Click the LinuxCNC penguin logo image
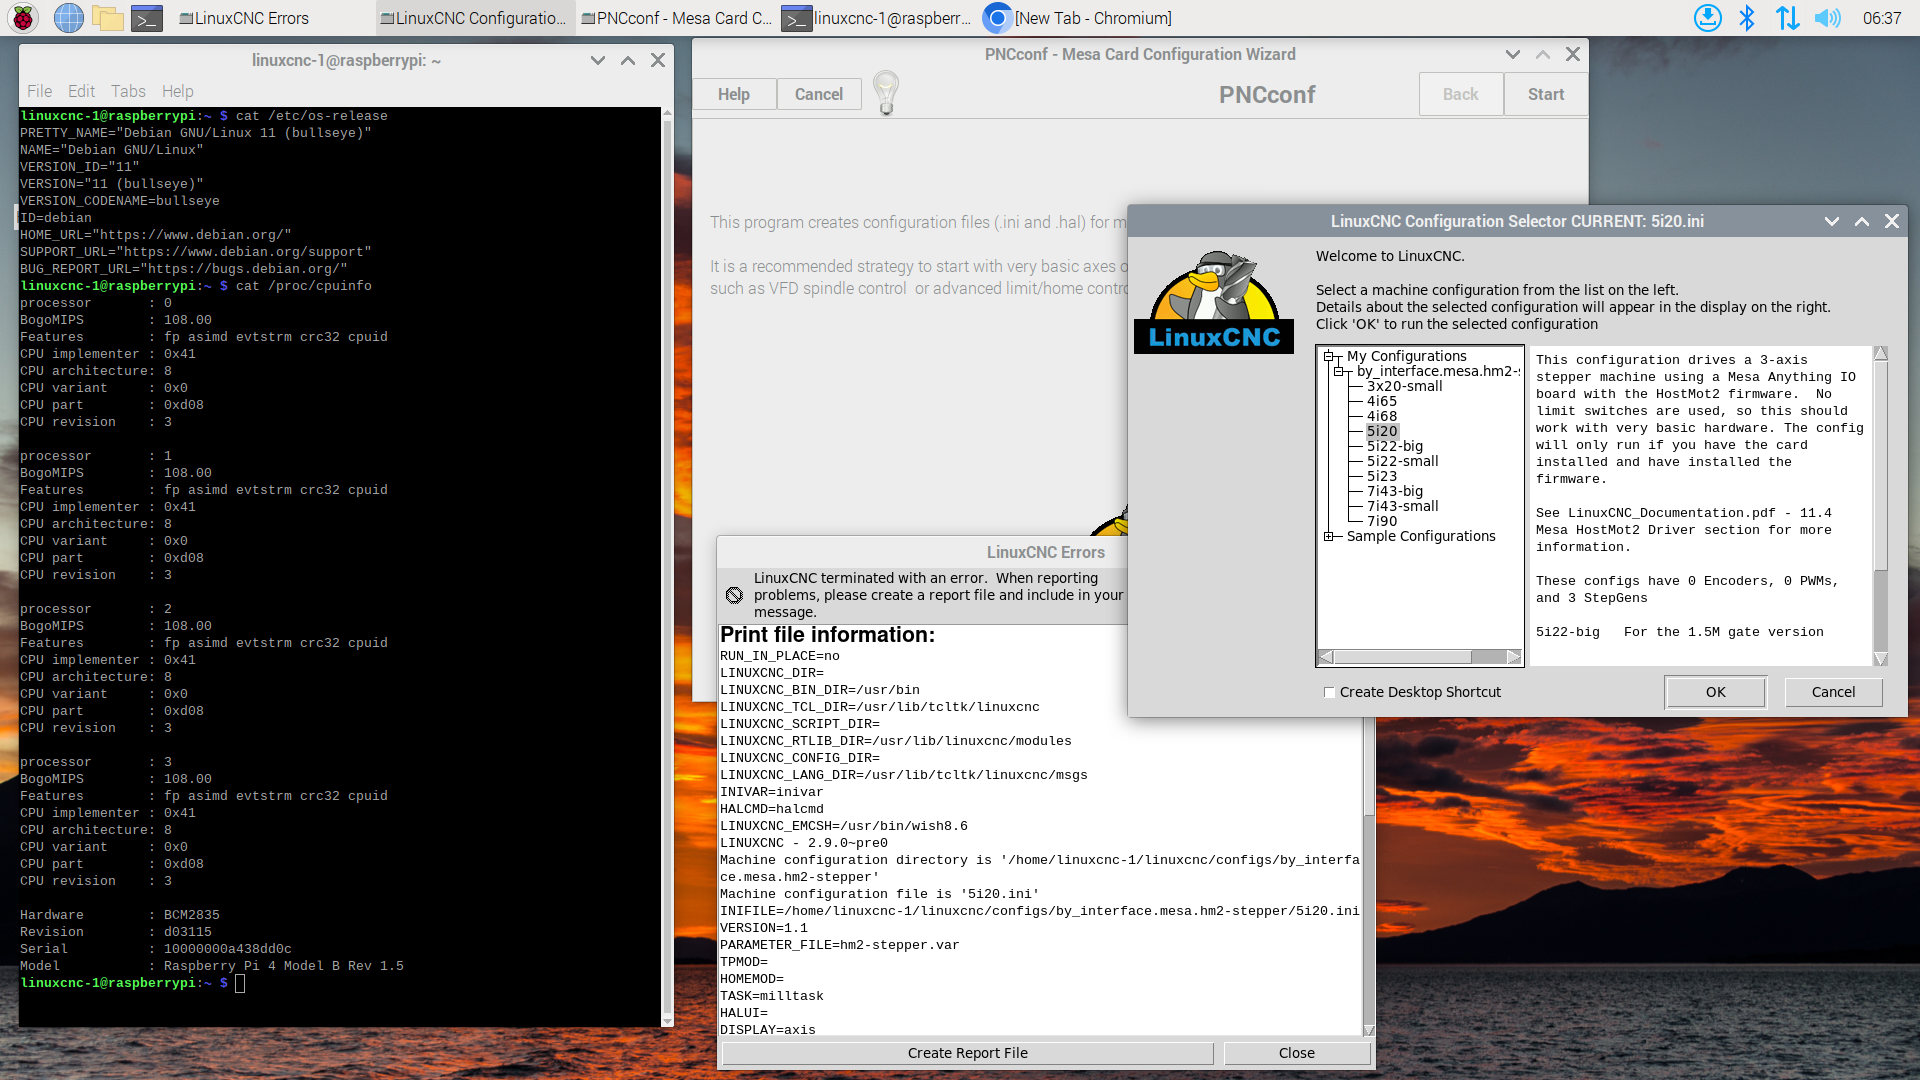Viewport: 1920px width, 1080px height. tap(1214, 301)
